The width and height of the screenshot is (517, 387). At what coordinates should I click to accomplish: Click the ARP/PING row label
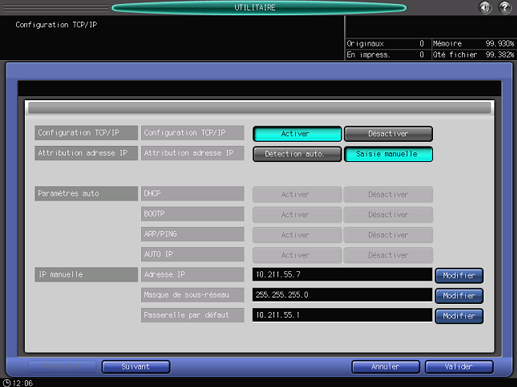pyautogui.click(x=192, y=234)
